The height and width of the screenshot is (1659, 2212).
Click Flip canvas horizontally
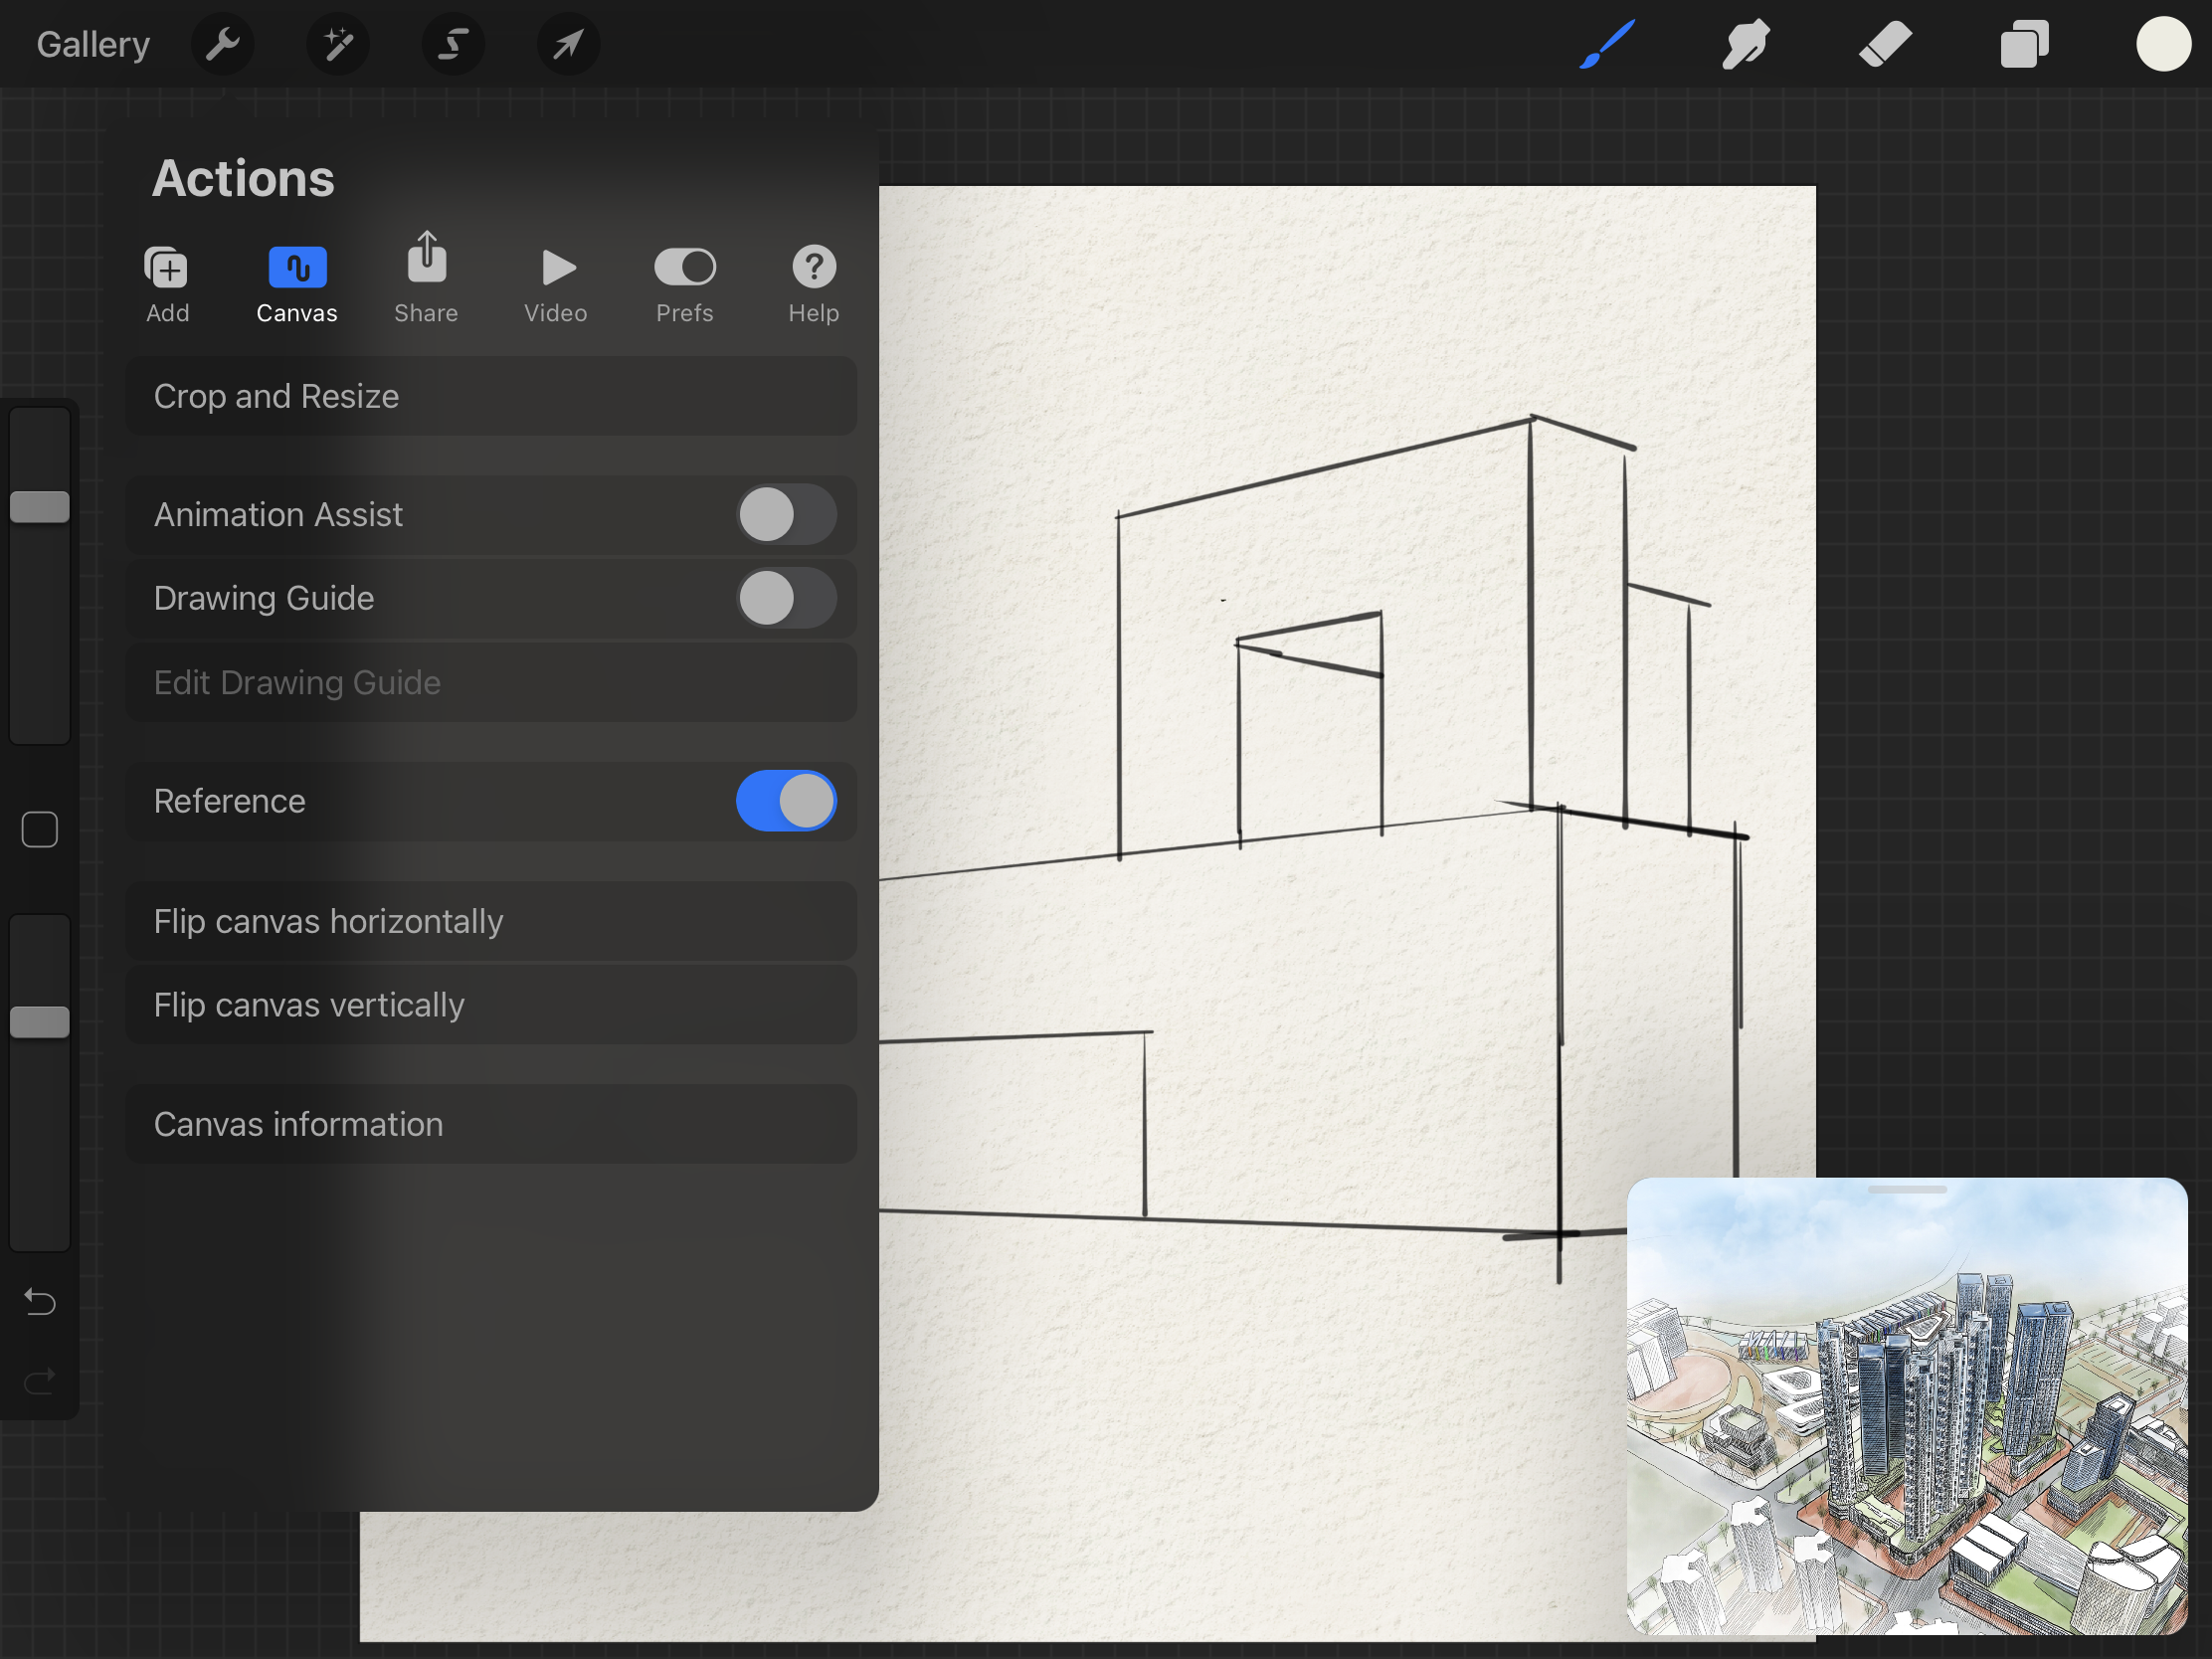(x=327, y=920)
